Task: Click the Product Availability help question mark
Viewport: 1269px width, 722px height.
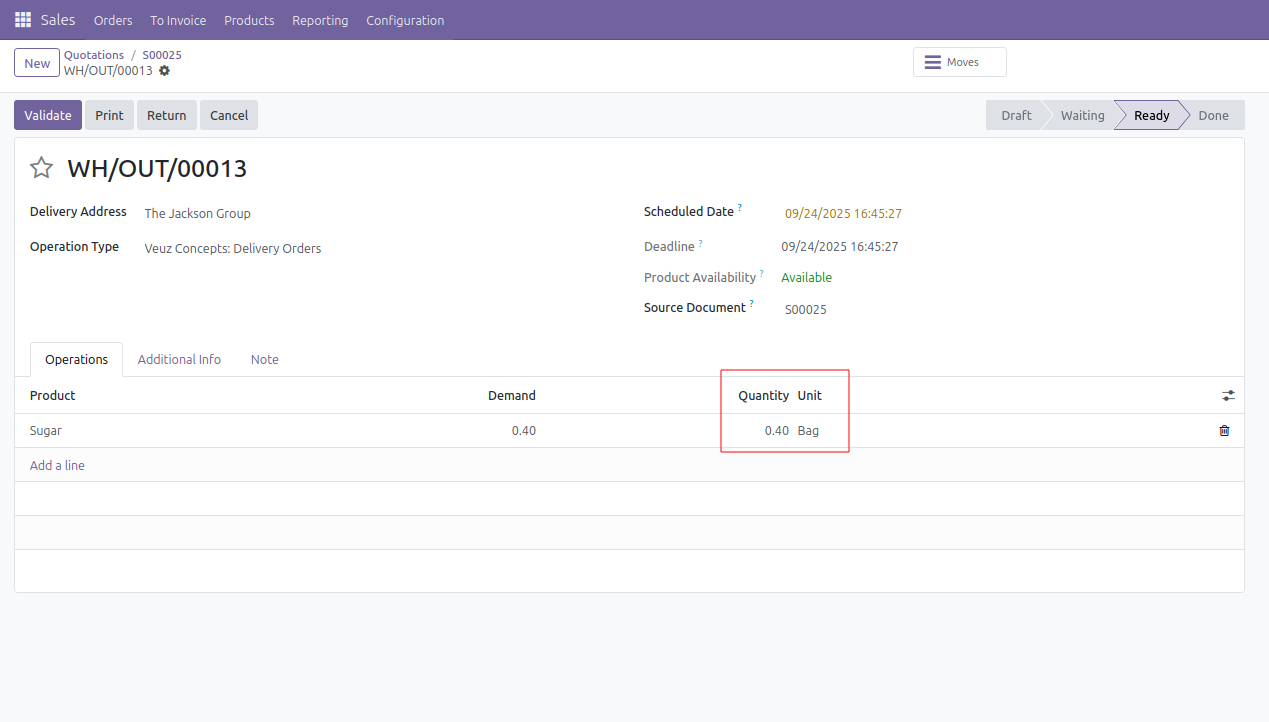Action: click(x=762, y=273)
